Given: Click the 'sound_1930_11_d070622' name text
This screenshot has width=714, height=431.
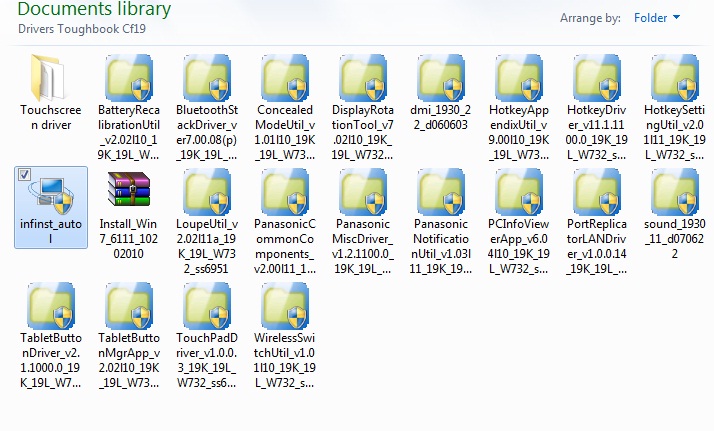Looking at the screenshot, I should click(x=674, y=238).
